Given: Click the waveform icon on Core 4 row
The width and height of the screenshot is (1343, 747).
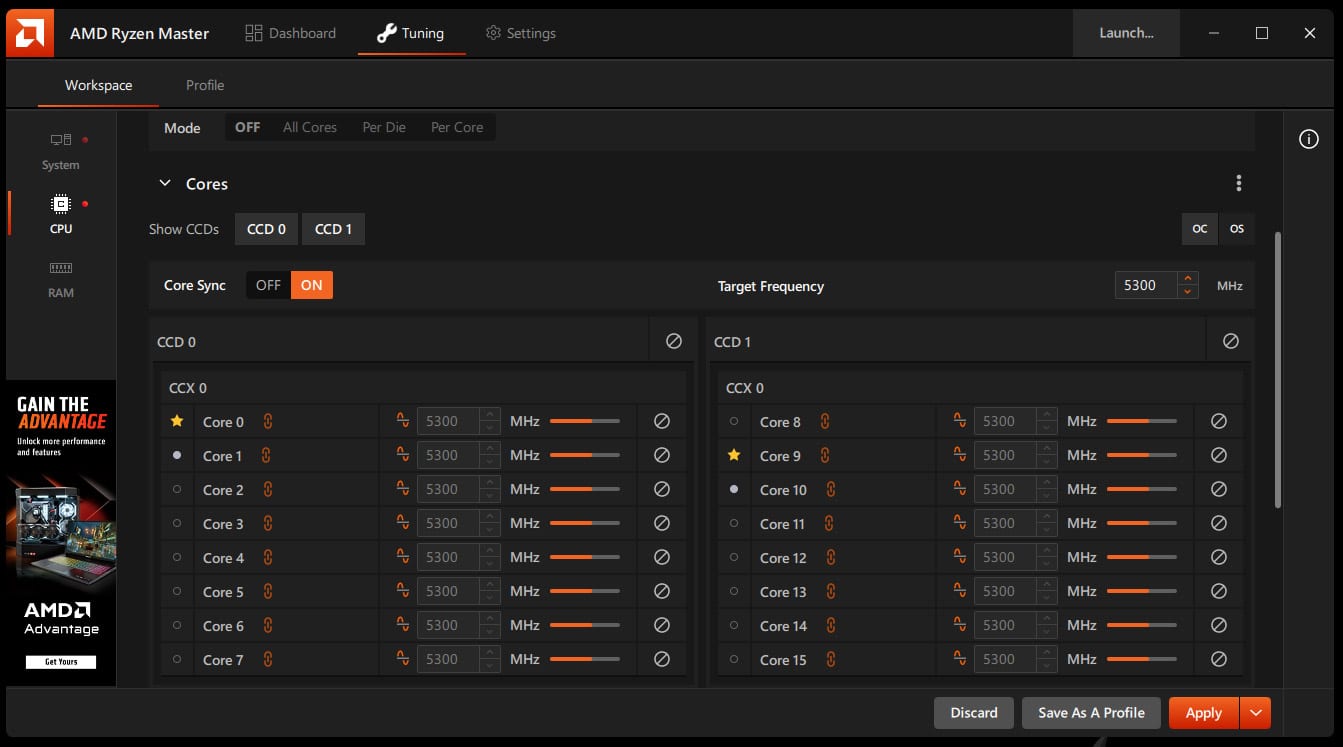Looking at the screenshot, I should pyautogui.click(x=402, y=557).
